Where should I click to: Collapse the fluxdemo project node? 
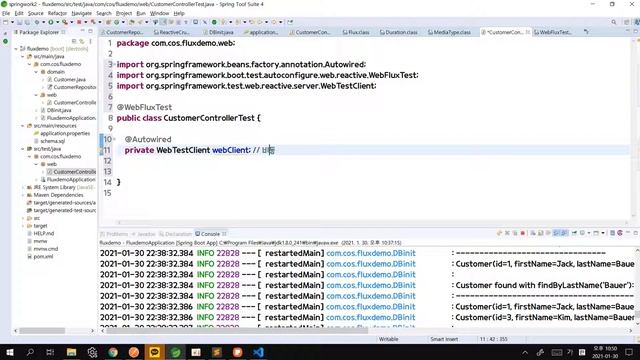(x=16, y=49)
